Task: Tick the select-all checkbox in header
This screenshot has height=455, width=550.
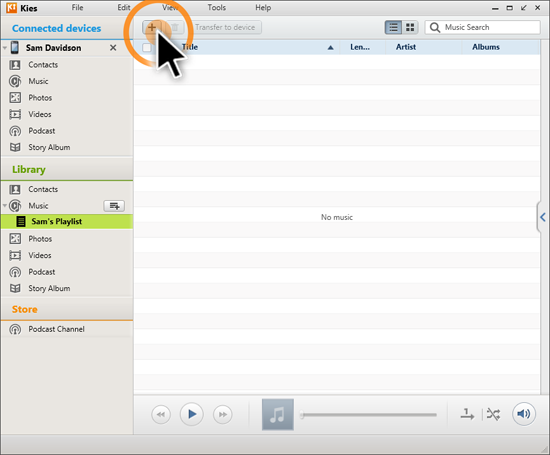Action: 147,47
